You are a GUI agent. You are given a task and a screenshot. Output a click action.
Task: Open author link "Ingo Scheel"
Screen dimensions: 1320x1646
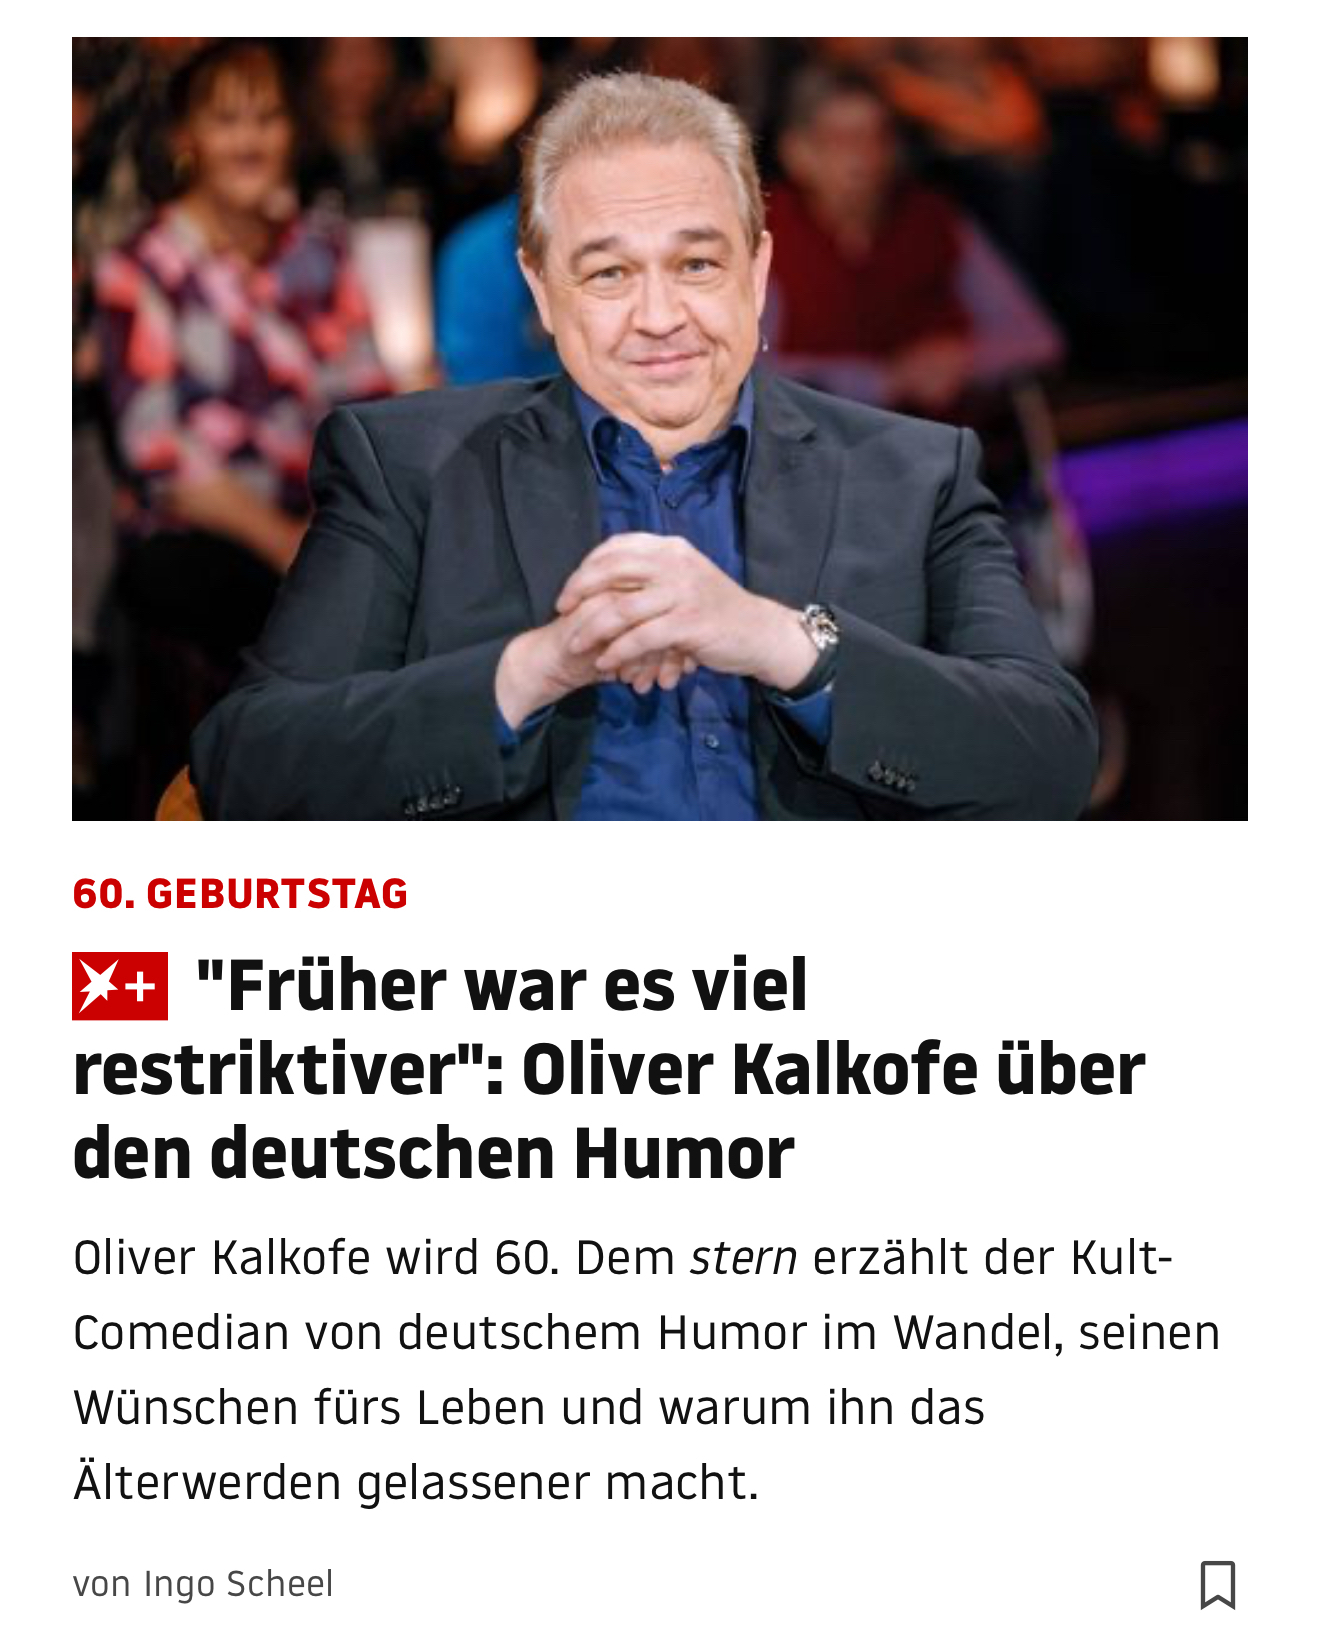click(238, 1584)
